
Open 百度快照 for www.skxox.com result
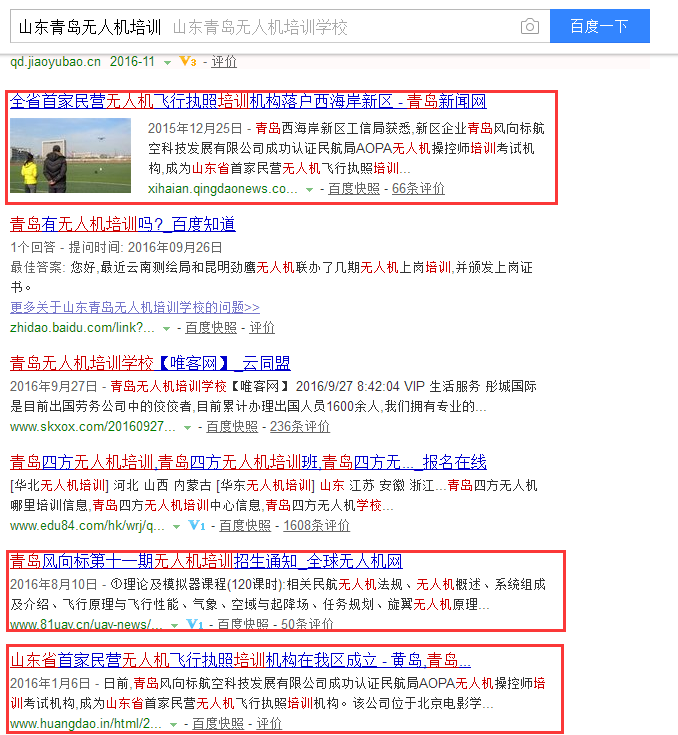click(232, 427)
